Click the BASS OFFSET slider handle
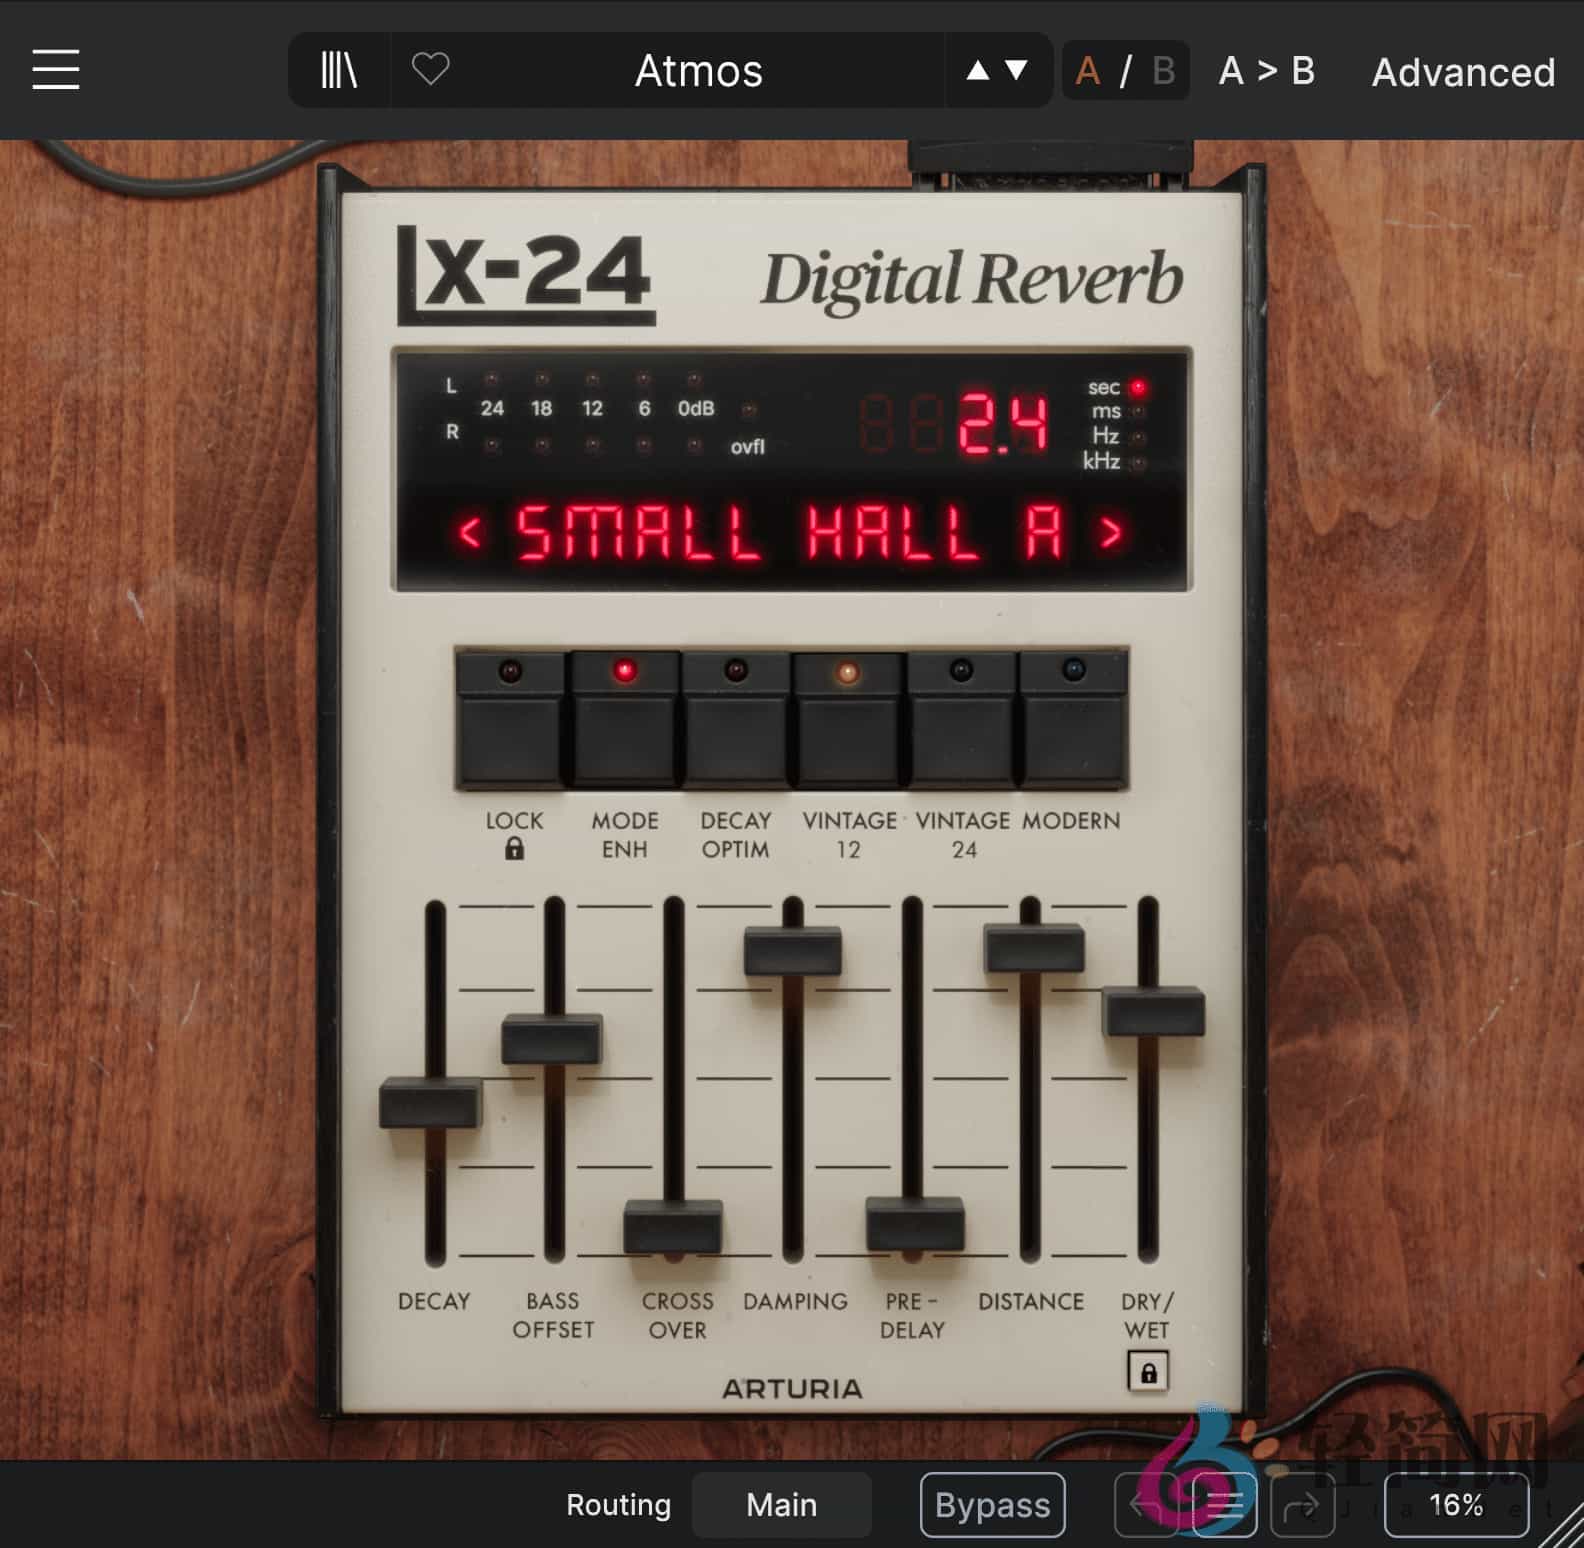This screenshot has width=1584, height=1548. [x=552, y=1039]
